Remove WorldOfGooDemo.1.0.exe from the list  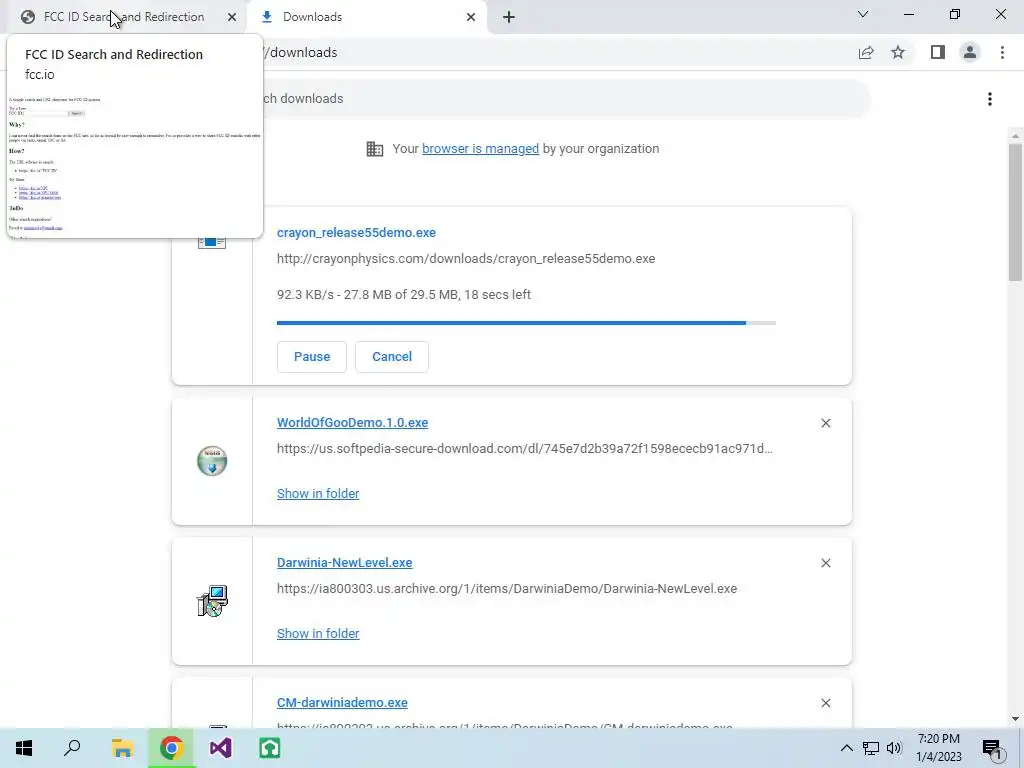825,423
